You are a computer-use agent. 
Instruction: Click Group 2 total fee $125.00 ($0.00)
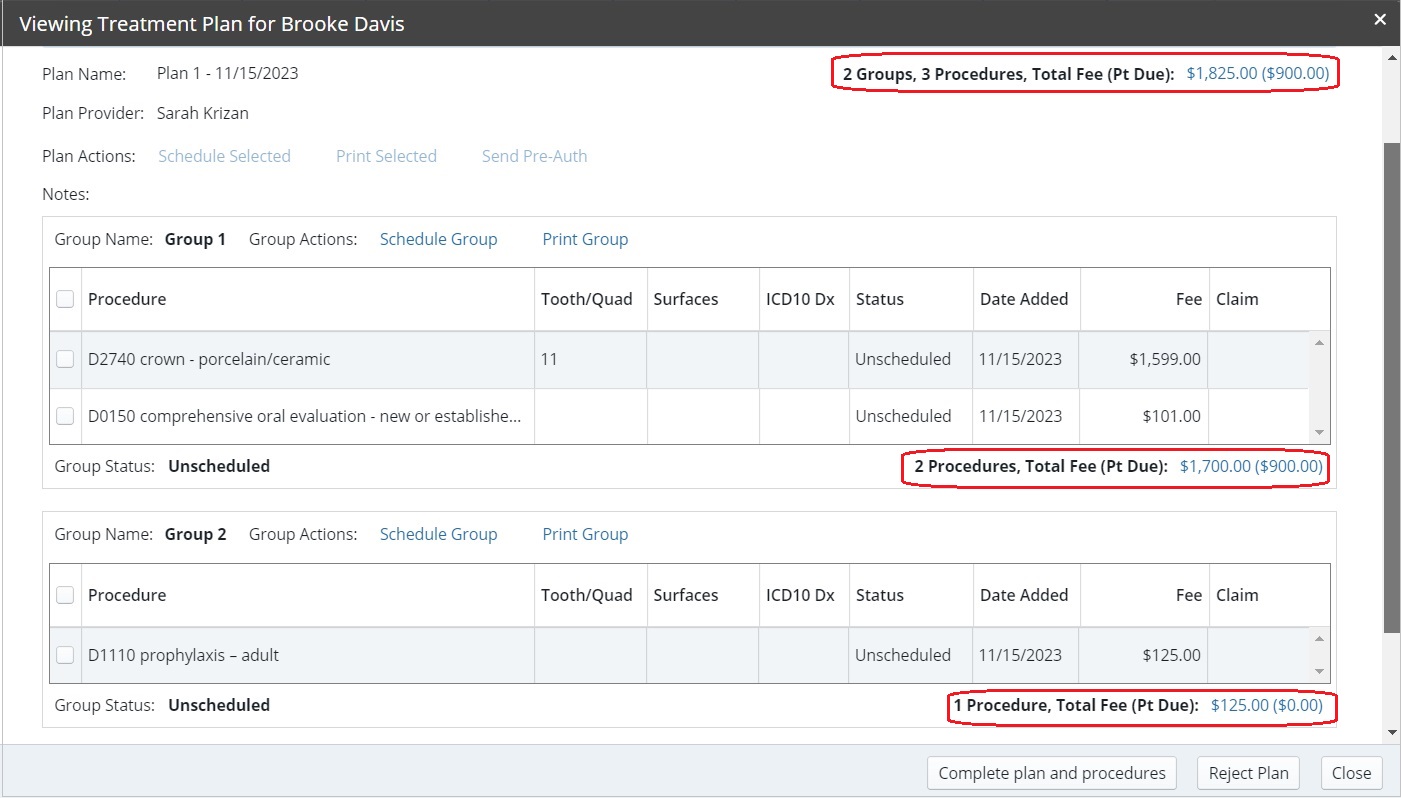1267,705
